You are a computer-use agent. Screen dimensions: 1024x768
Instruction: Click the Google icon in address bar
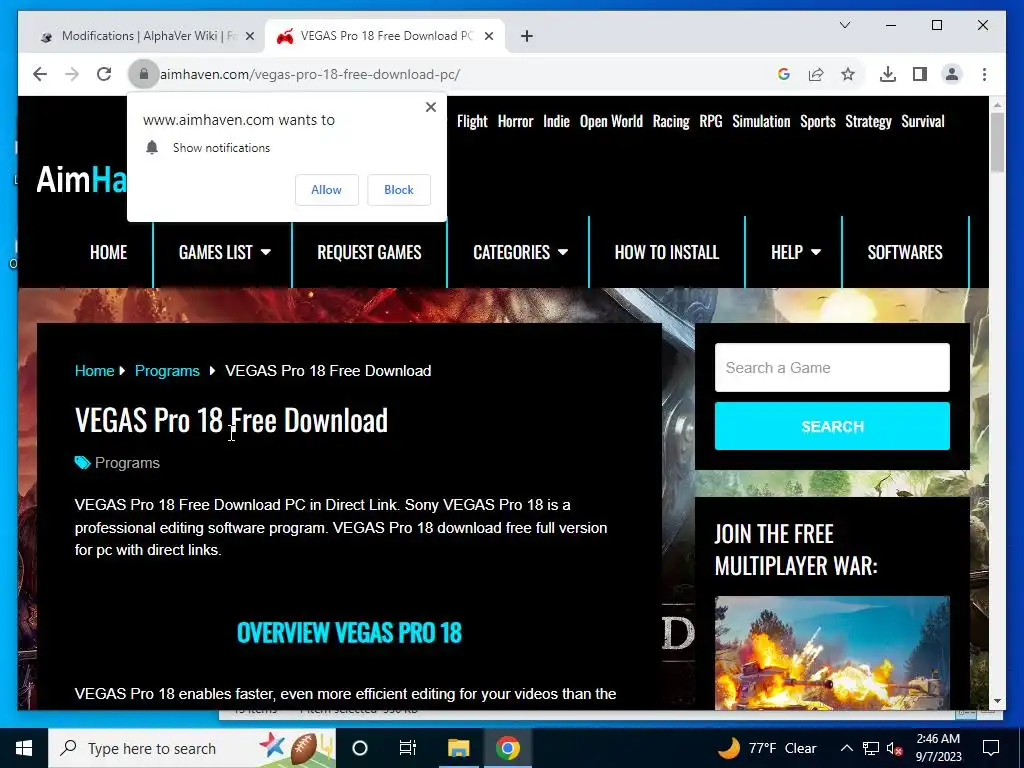(784, 74)
